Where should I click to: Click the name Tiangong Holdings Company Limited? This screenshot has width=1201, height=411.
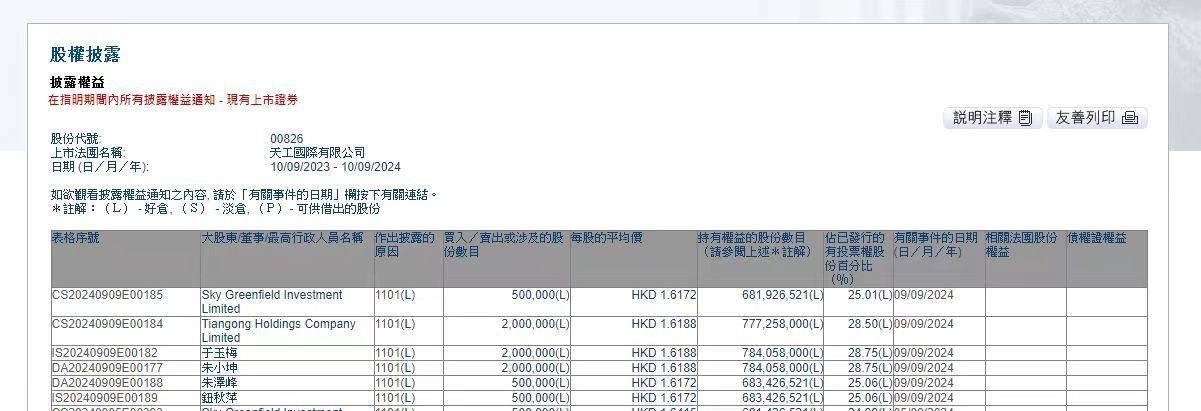(x=279, y=331)
